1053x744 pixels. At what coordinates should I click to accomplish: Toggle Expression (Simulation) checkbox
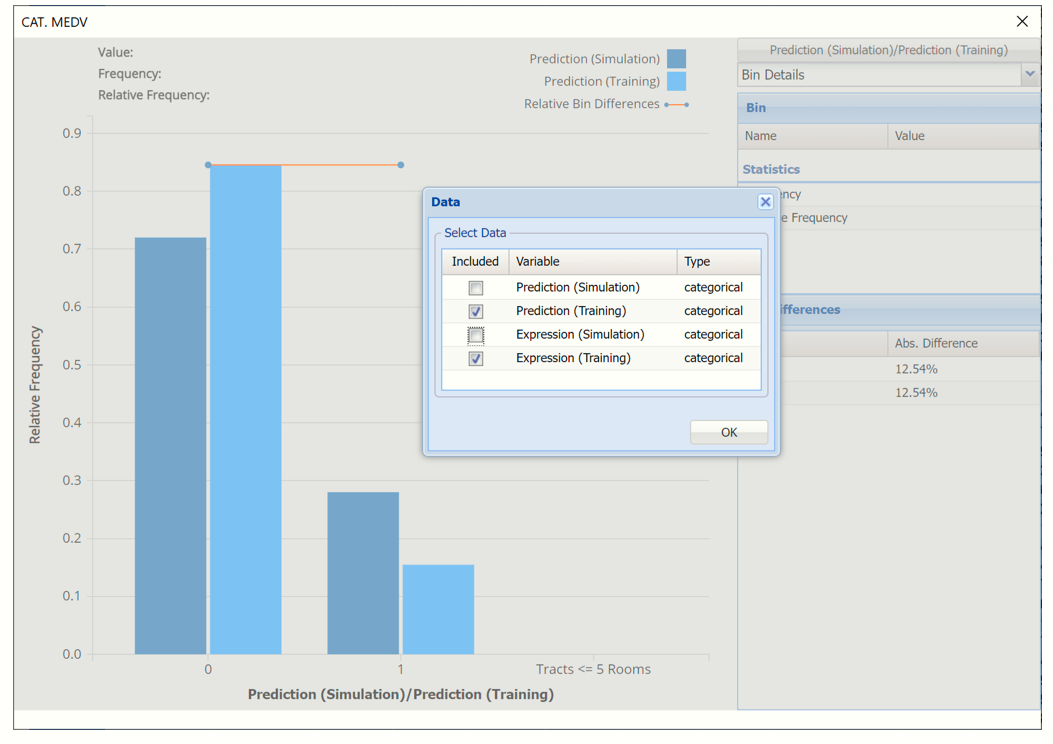coord(476,335)
